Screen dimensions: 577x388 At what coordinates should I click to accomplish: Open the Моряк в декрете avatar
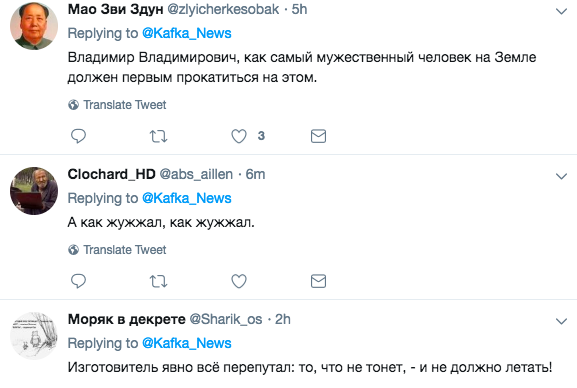coord(34,336)
